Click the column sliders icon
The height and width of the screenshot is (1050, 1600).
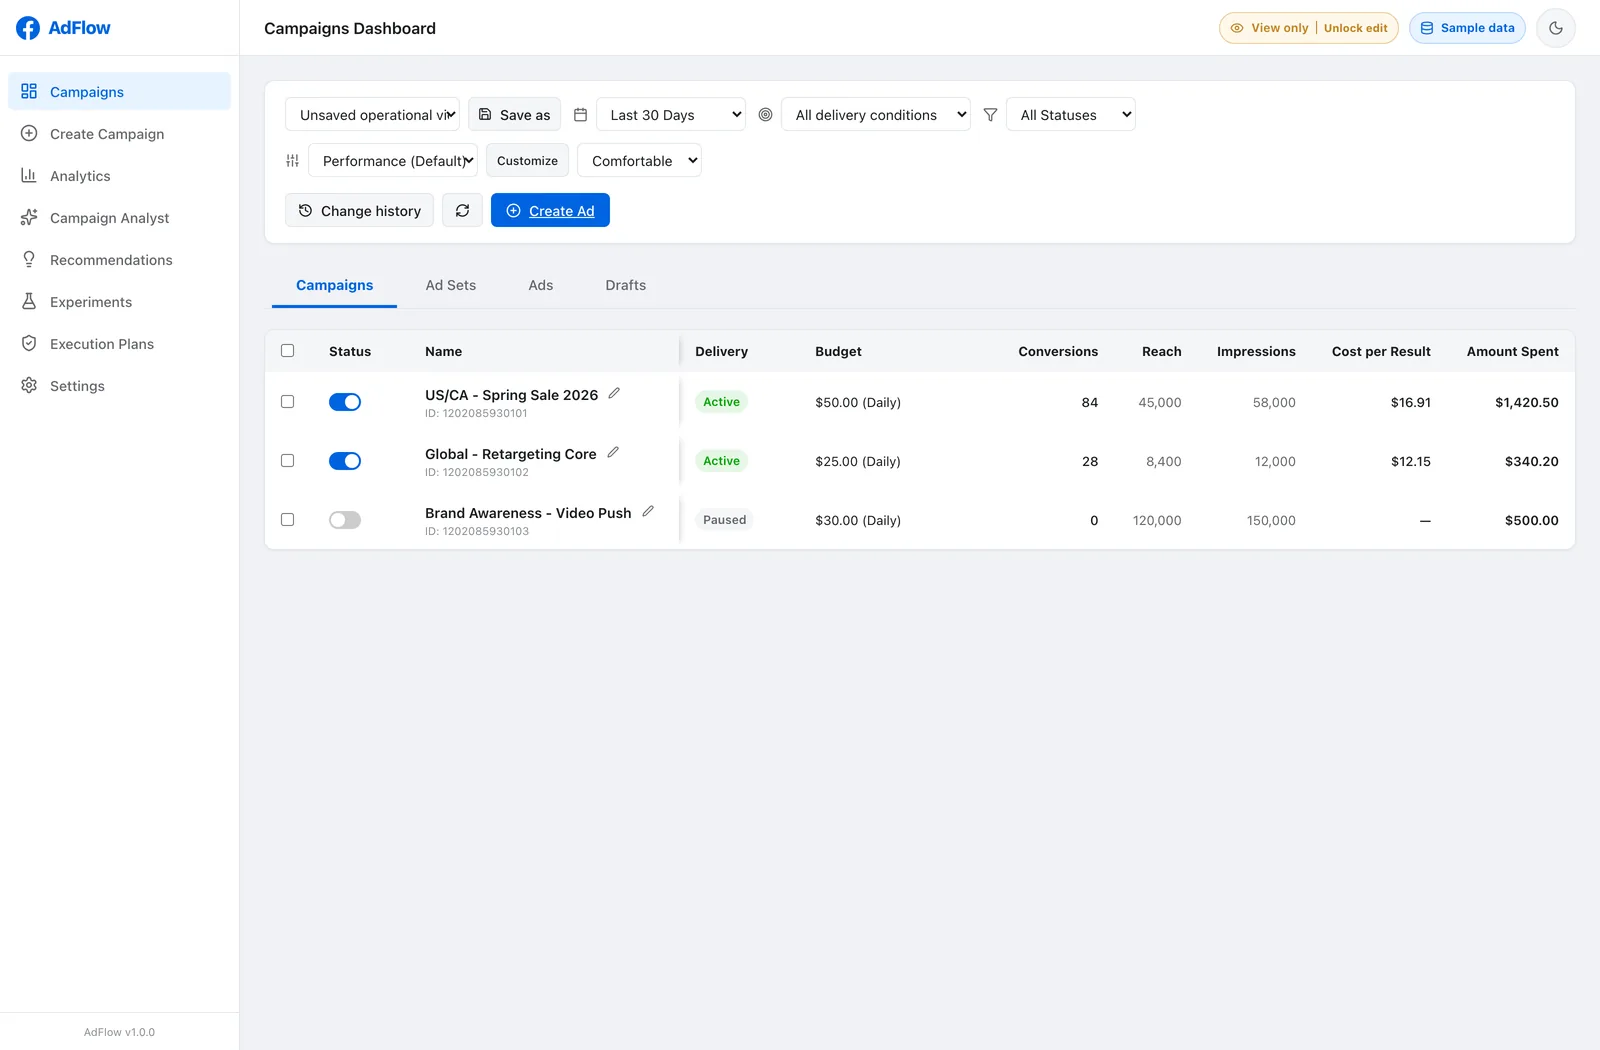292,161
